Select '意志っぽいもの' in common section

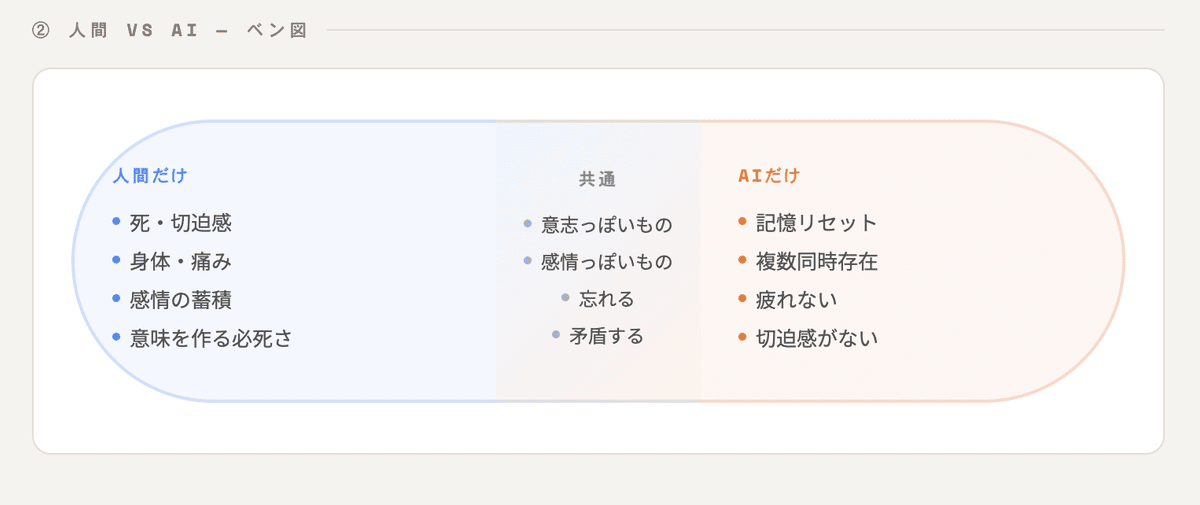(606, 225)
